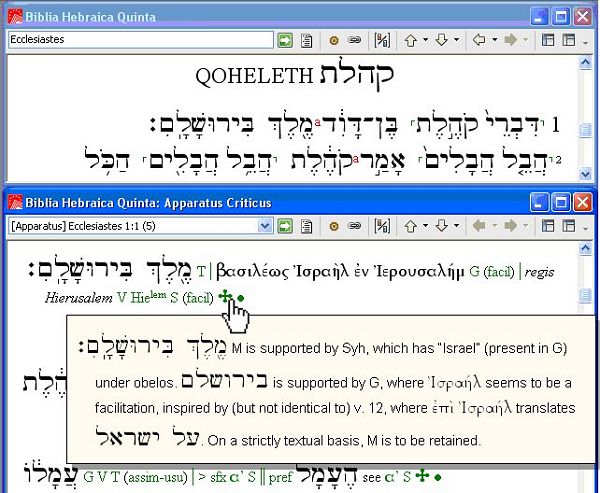
Task: Click the green dot after S (facil) cross
Action: coord(241,298)
